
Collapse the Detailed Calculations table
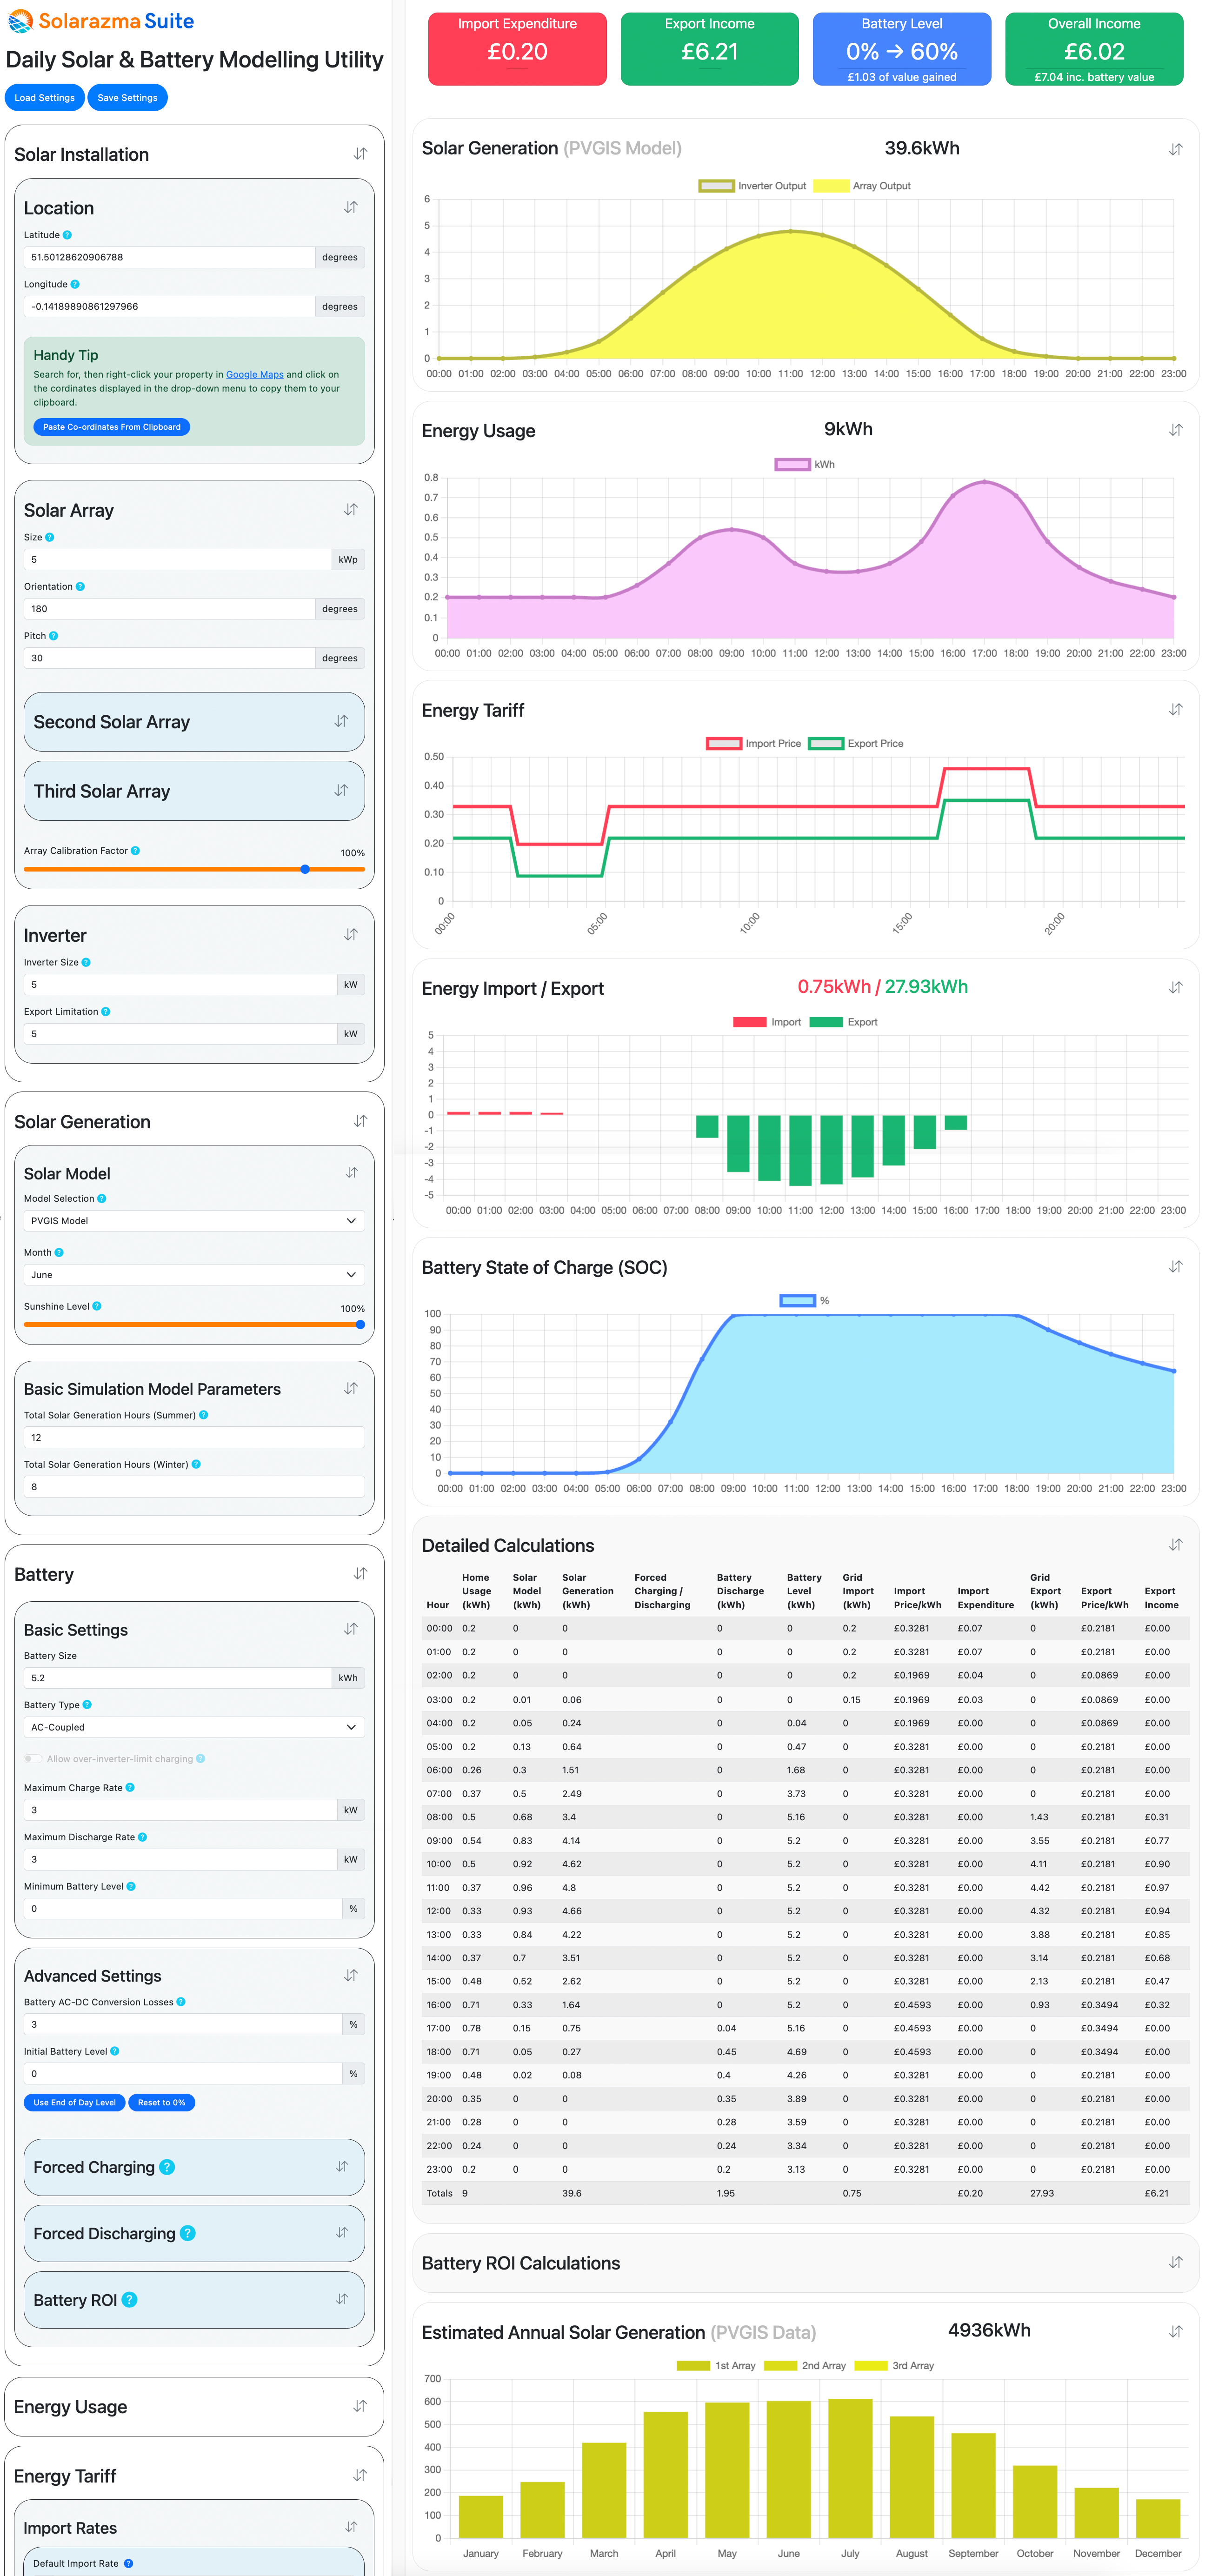(1176, 1545)
